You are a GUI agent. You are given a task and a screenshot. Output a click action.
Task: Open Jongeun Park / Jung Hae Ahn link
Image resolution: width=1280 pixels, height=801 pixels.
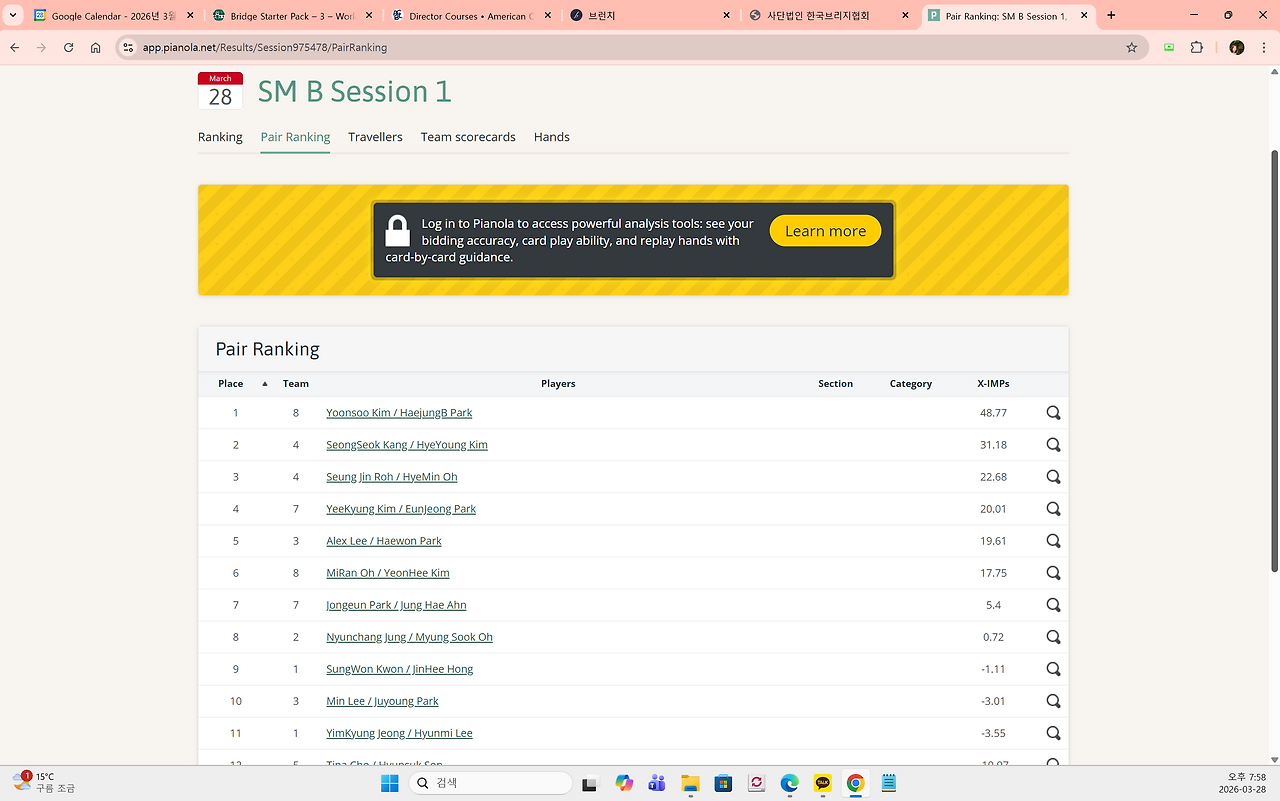click(396, 605)
